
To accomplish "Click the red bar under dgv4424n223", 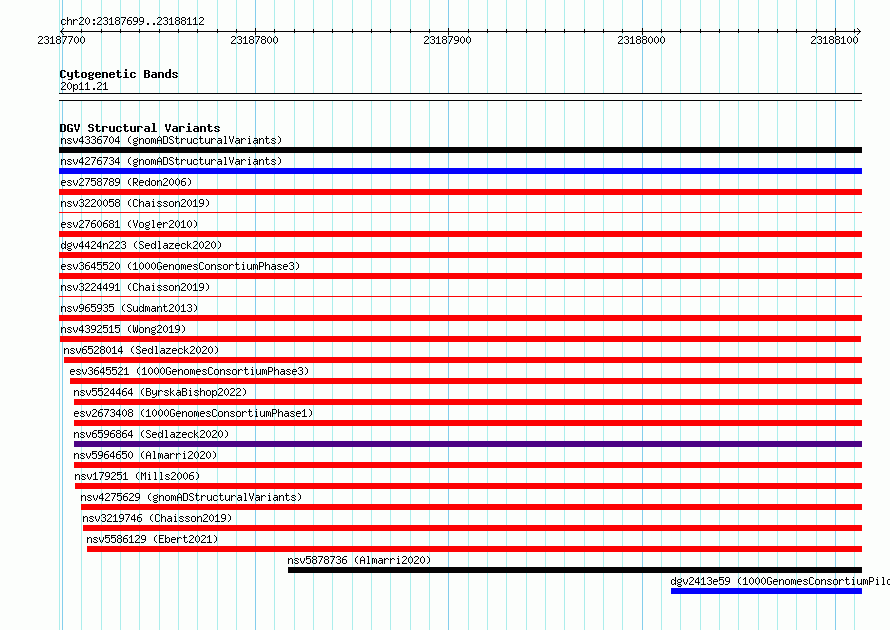I will pos(460,255).
